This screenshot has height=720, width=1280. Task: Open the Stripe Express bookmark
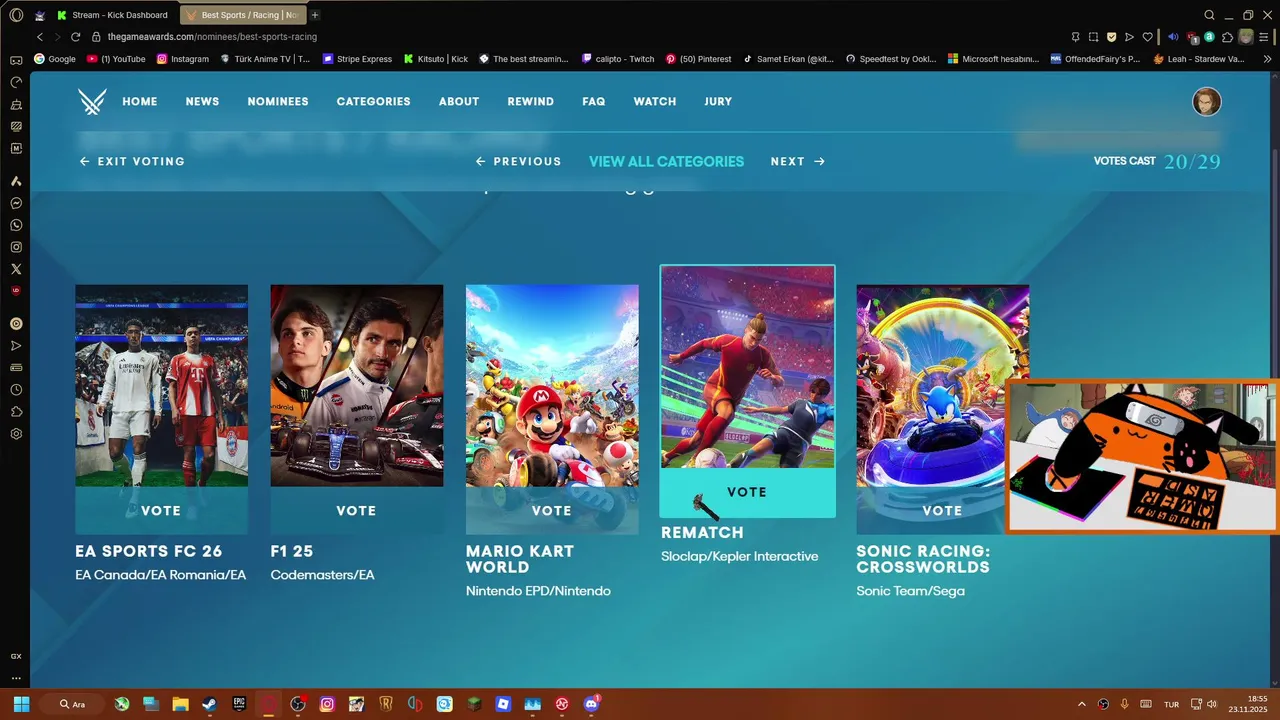(357, 59)
